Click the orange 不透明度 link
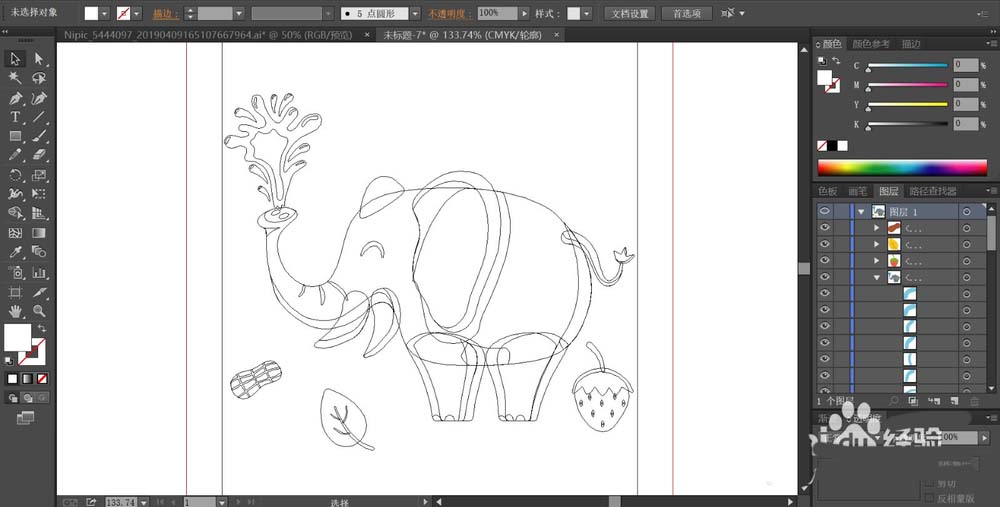Viewport: 1000px width, 507px height. pos(450,13)
